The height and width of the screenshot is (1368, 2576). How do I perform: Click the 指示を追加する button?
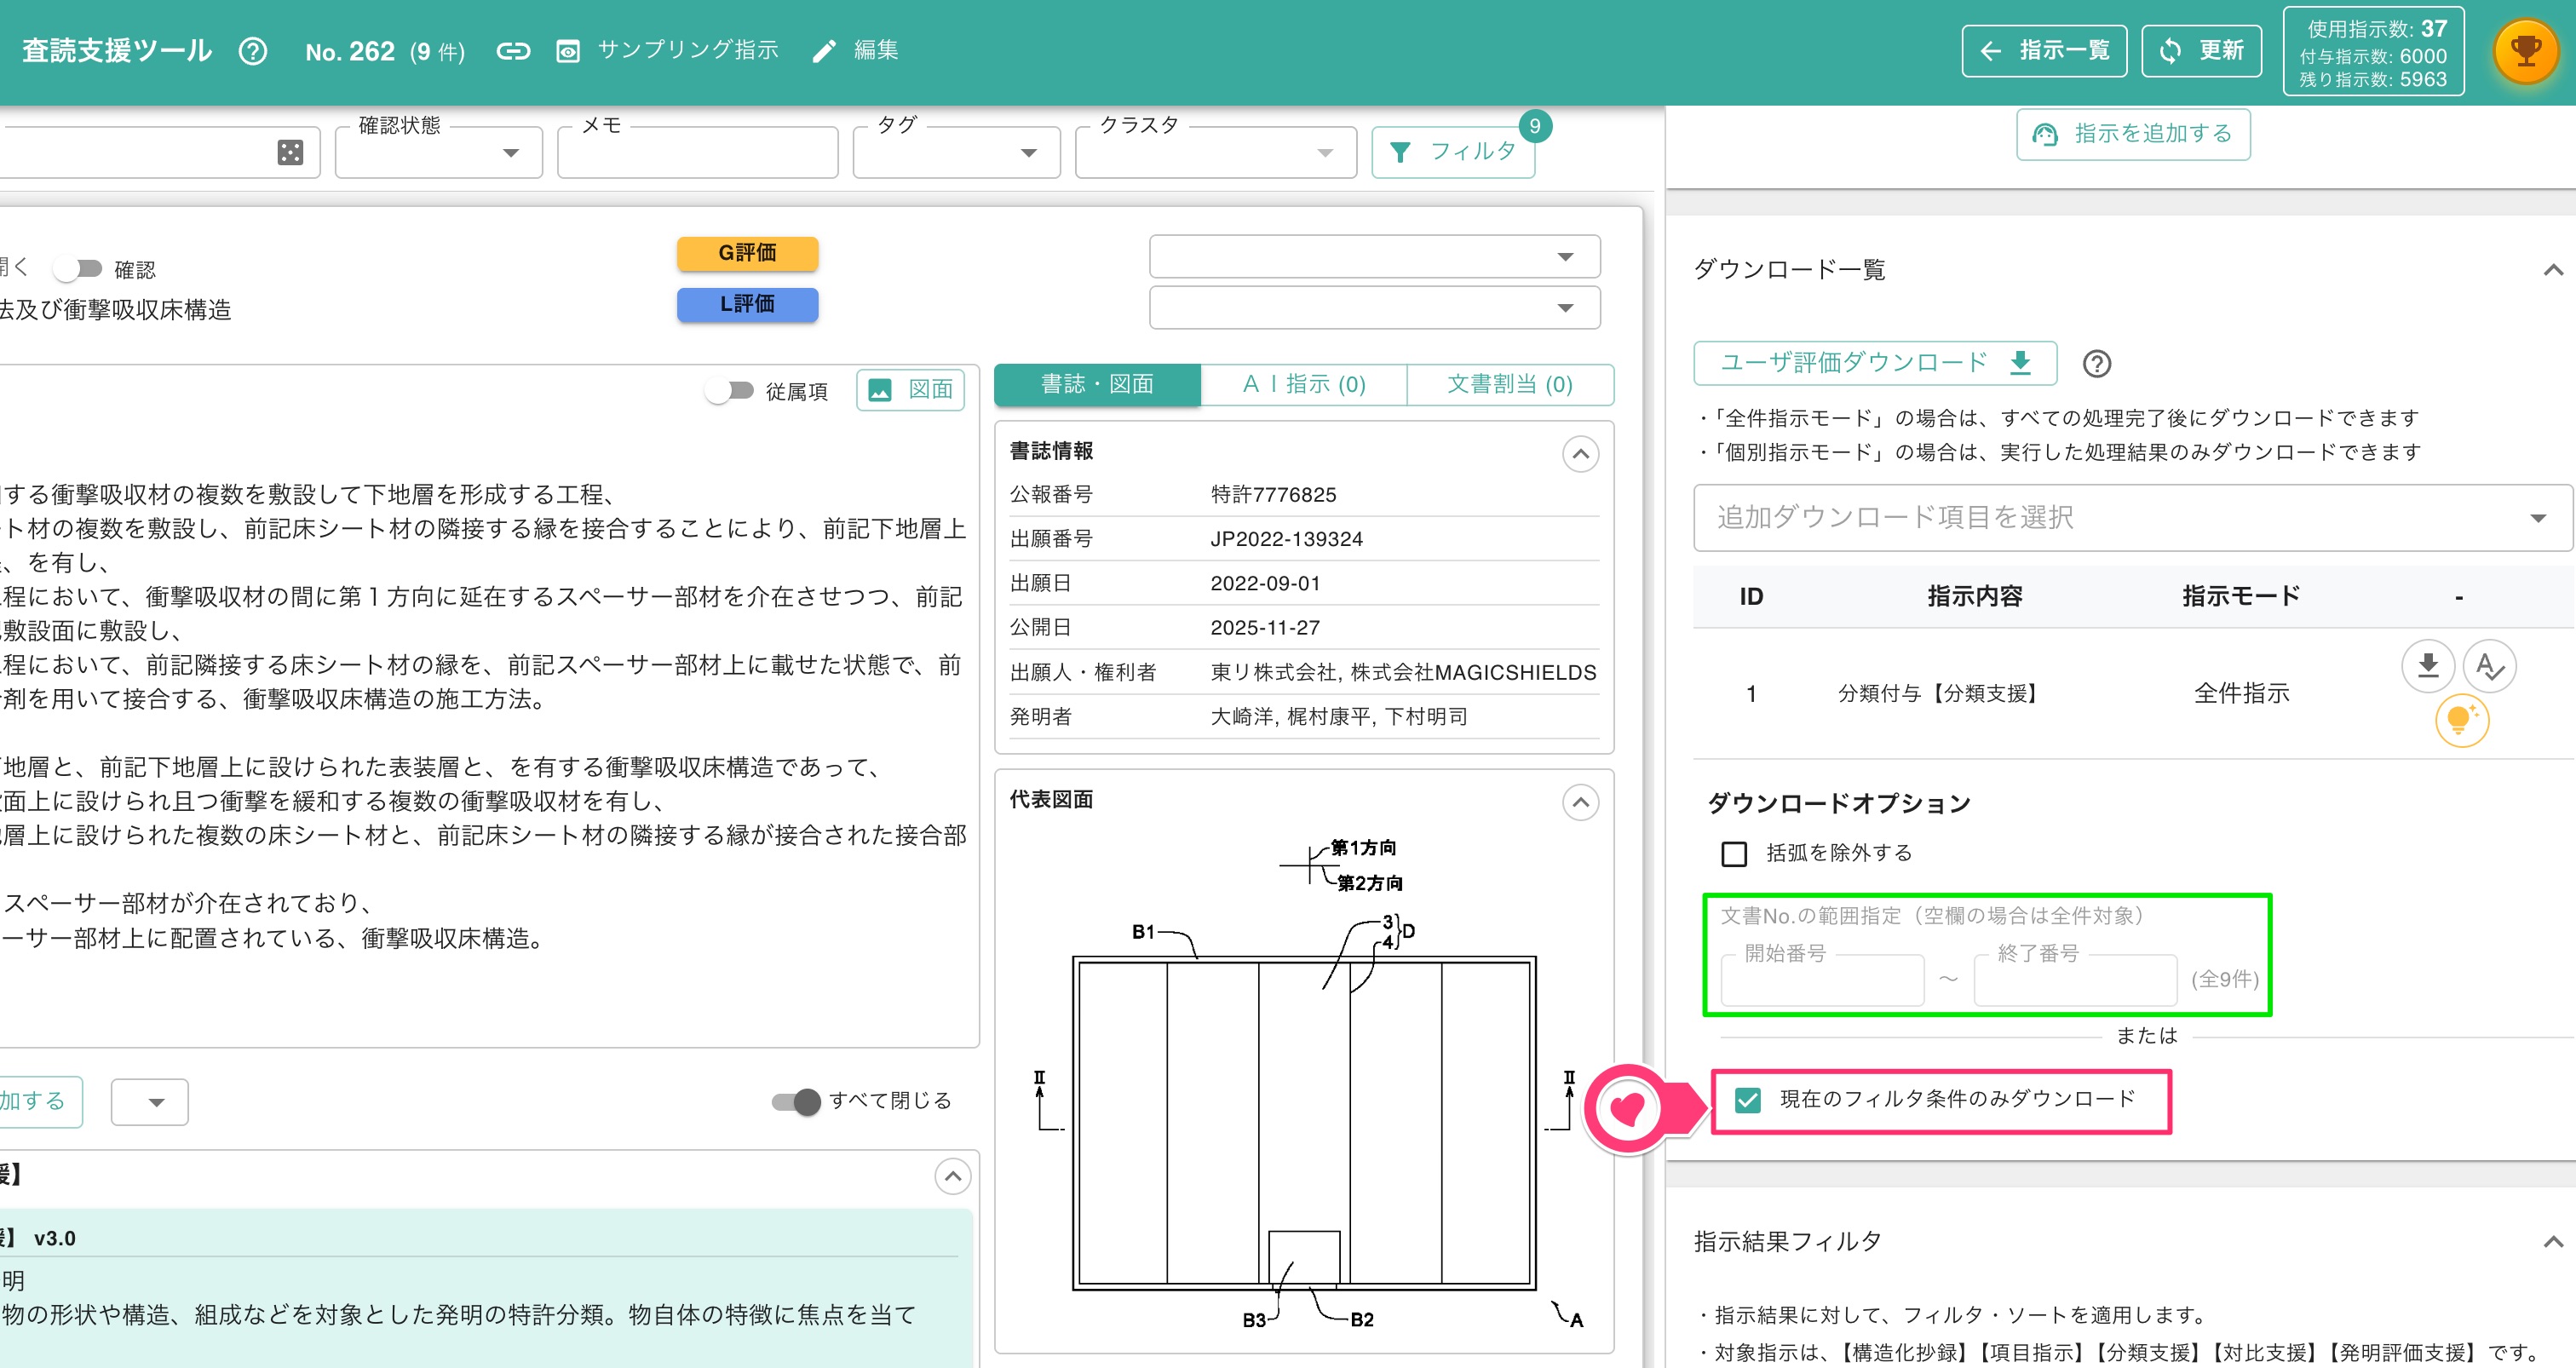pyautogui.click(x=2132, y=133)
